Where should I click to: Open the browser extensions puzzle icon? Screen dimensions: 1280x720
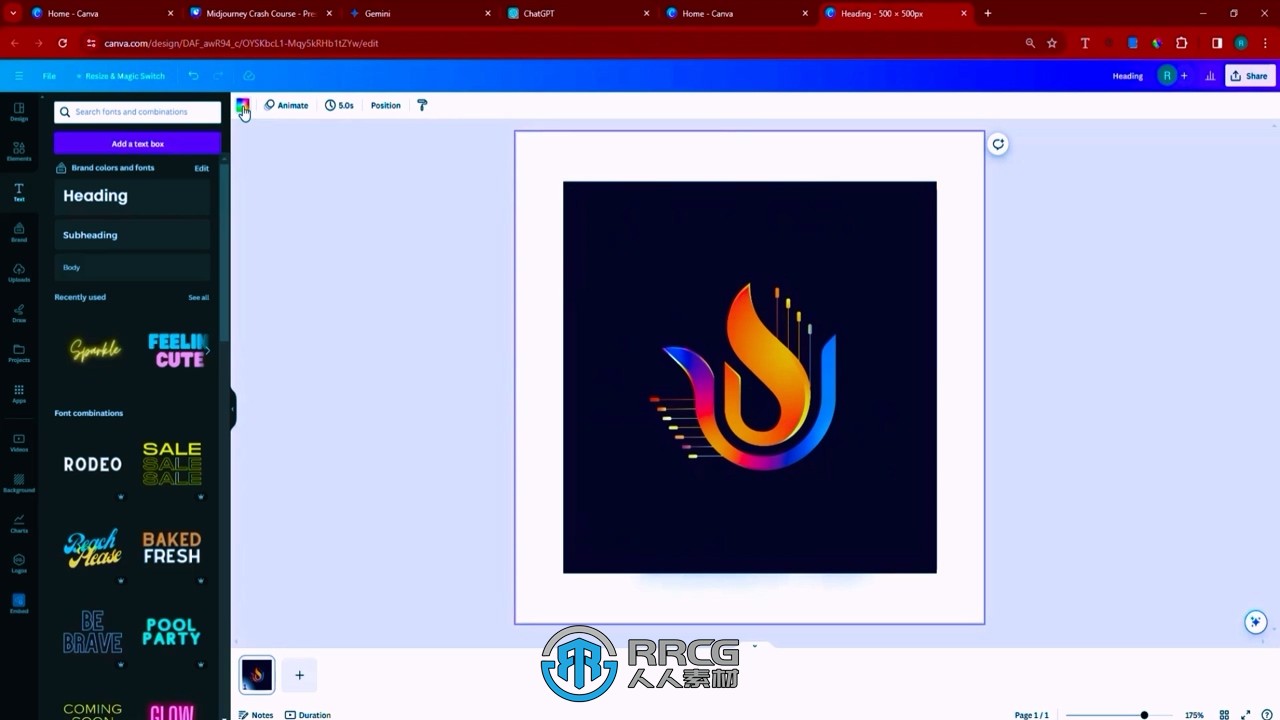(x=1181, y=43)
